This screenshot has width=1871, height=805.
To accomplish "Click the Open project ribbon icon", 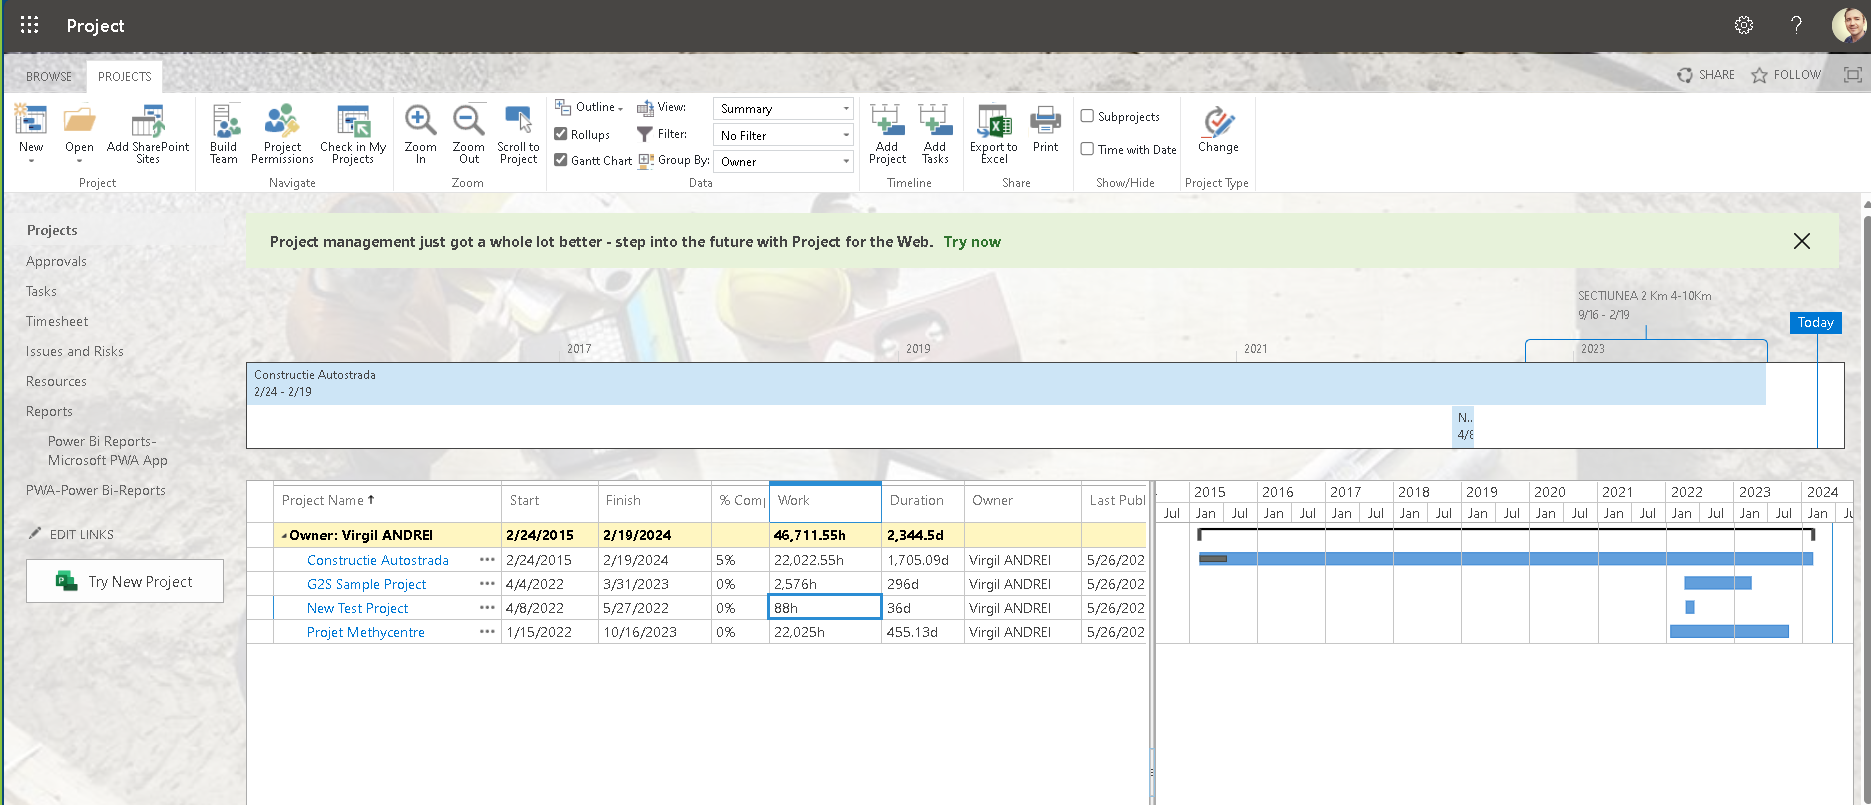I will click(x=79, y=122).
